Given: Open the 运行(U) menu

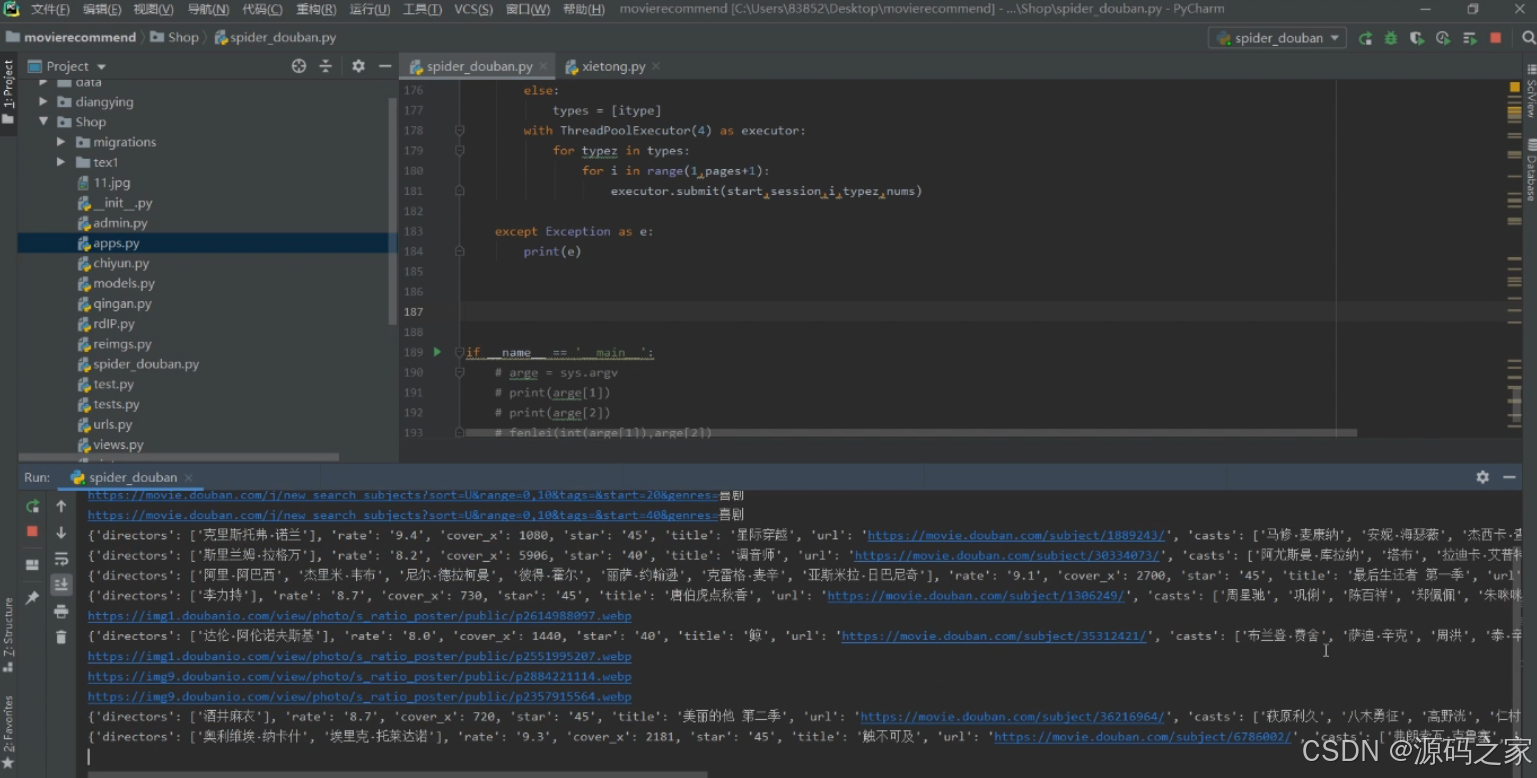Looking at the screenshot, I should tap(370, 9).
